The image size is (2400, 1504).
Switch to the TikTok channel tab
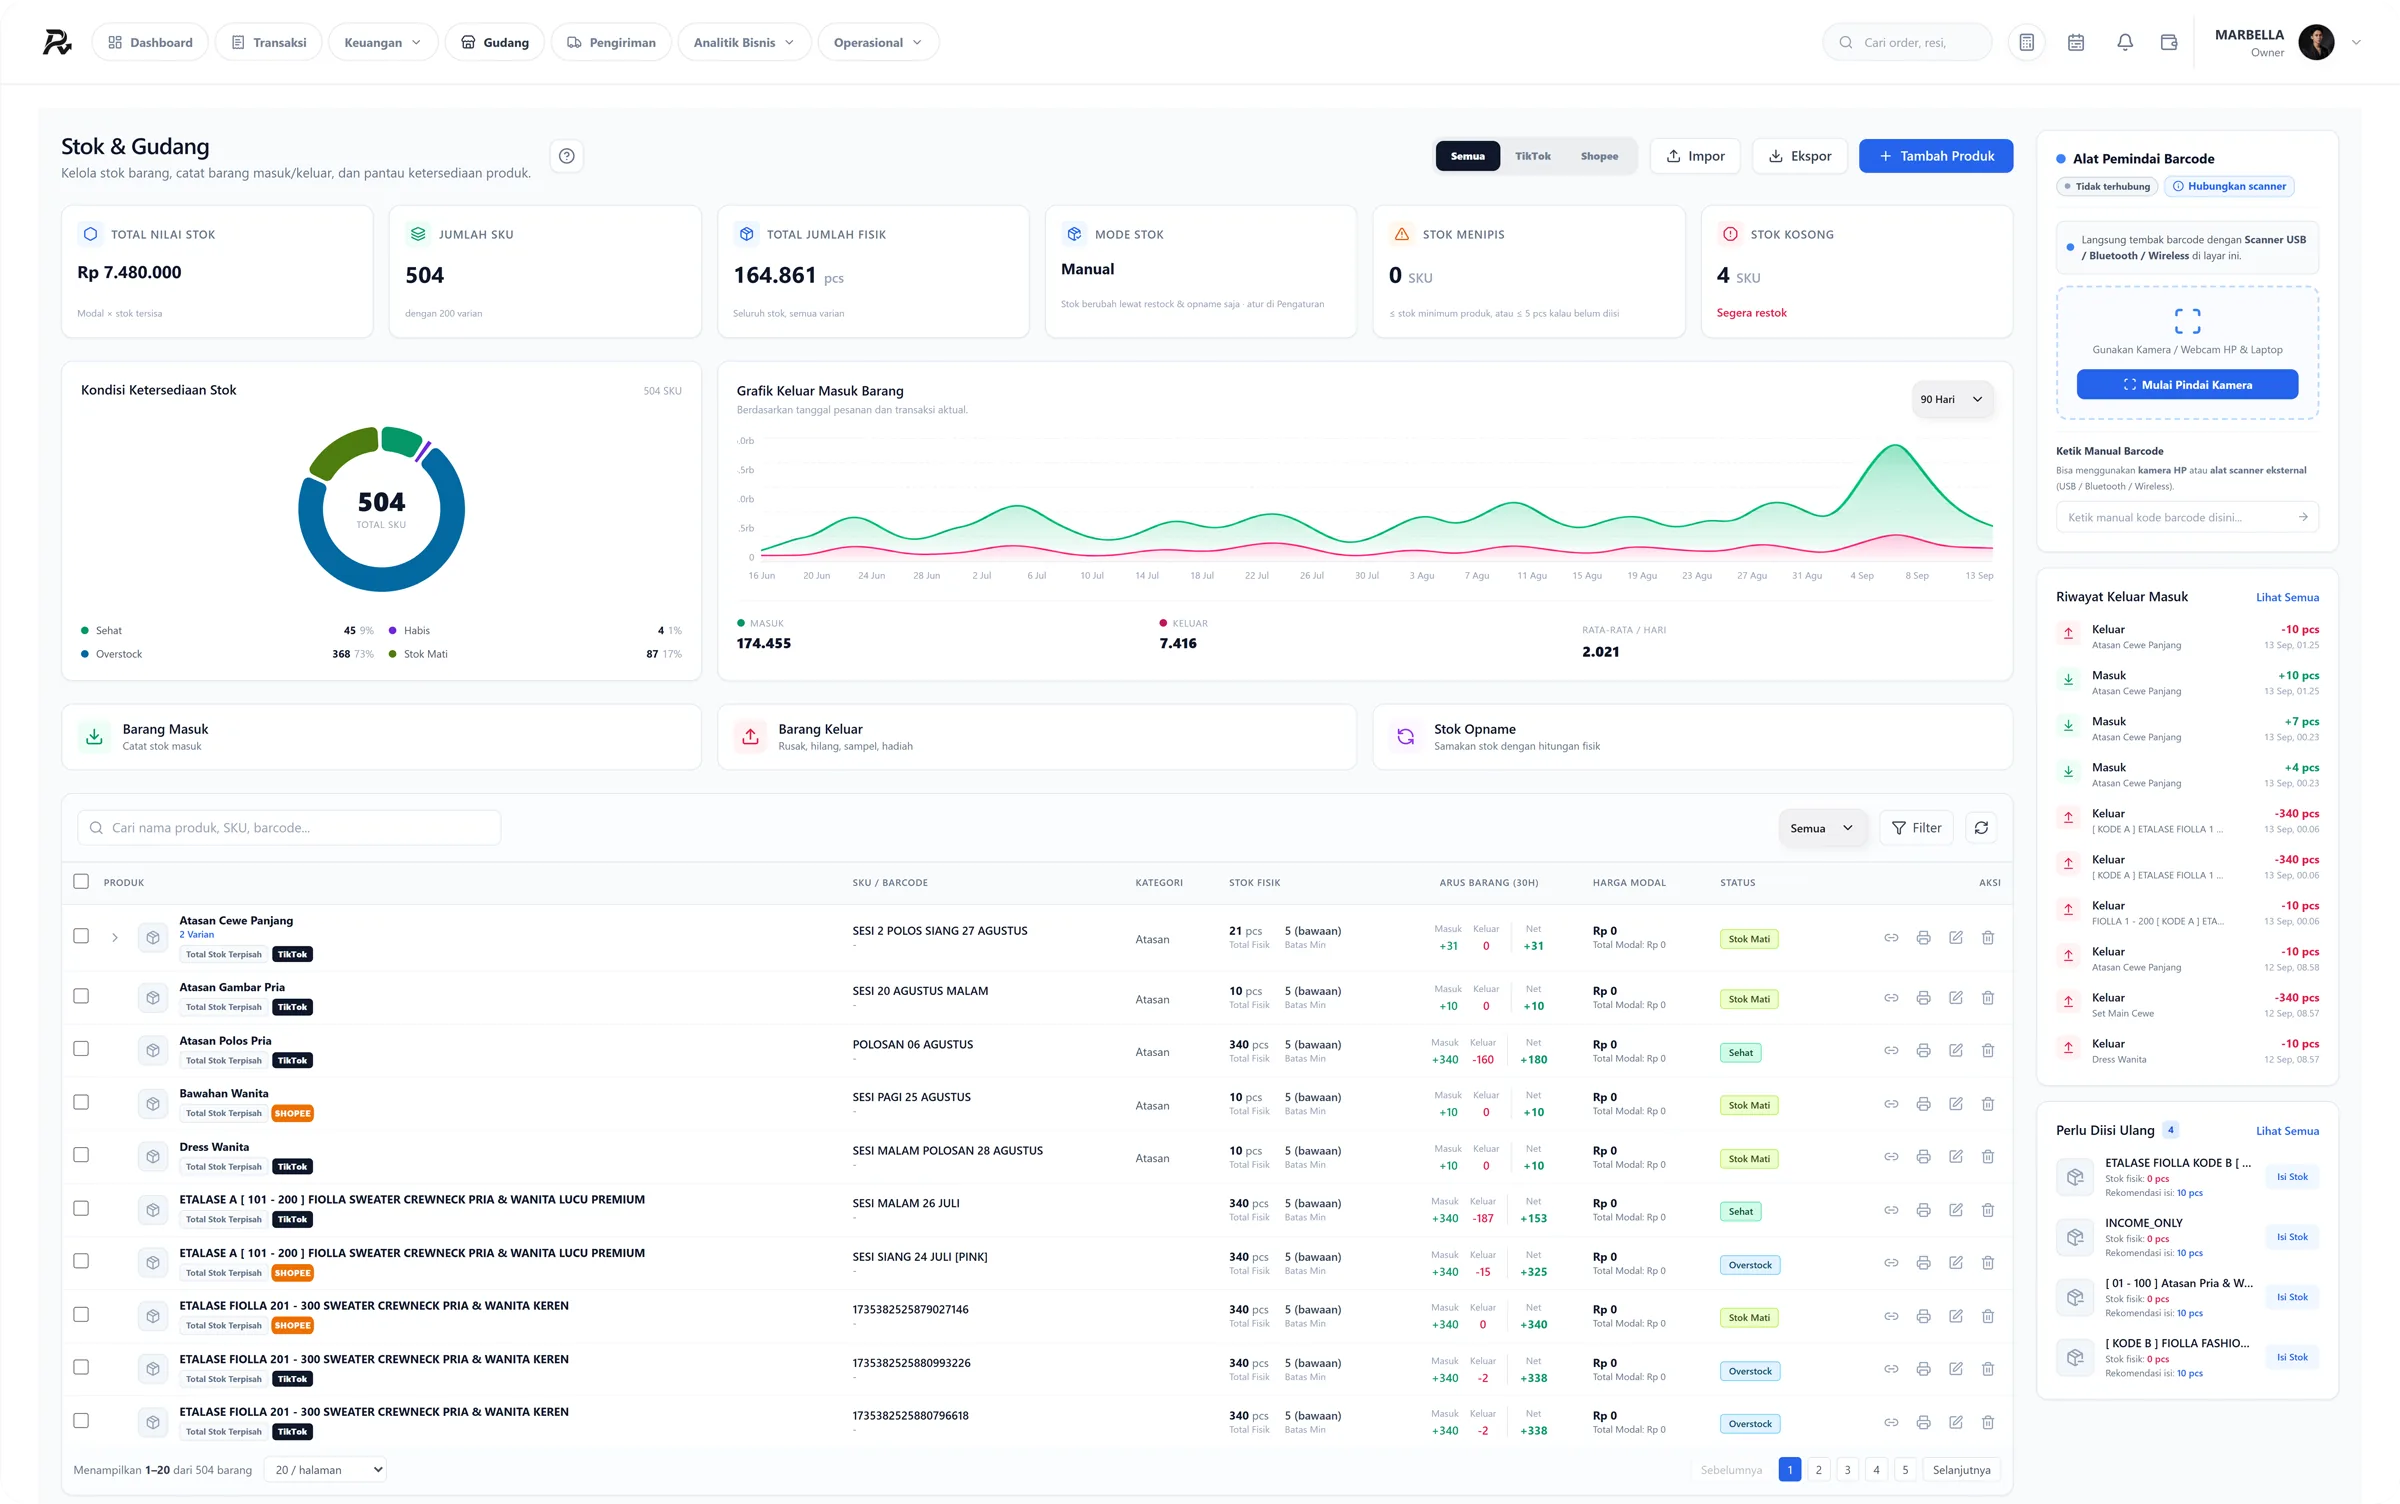coord(1532,156)
